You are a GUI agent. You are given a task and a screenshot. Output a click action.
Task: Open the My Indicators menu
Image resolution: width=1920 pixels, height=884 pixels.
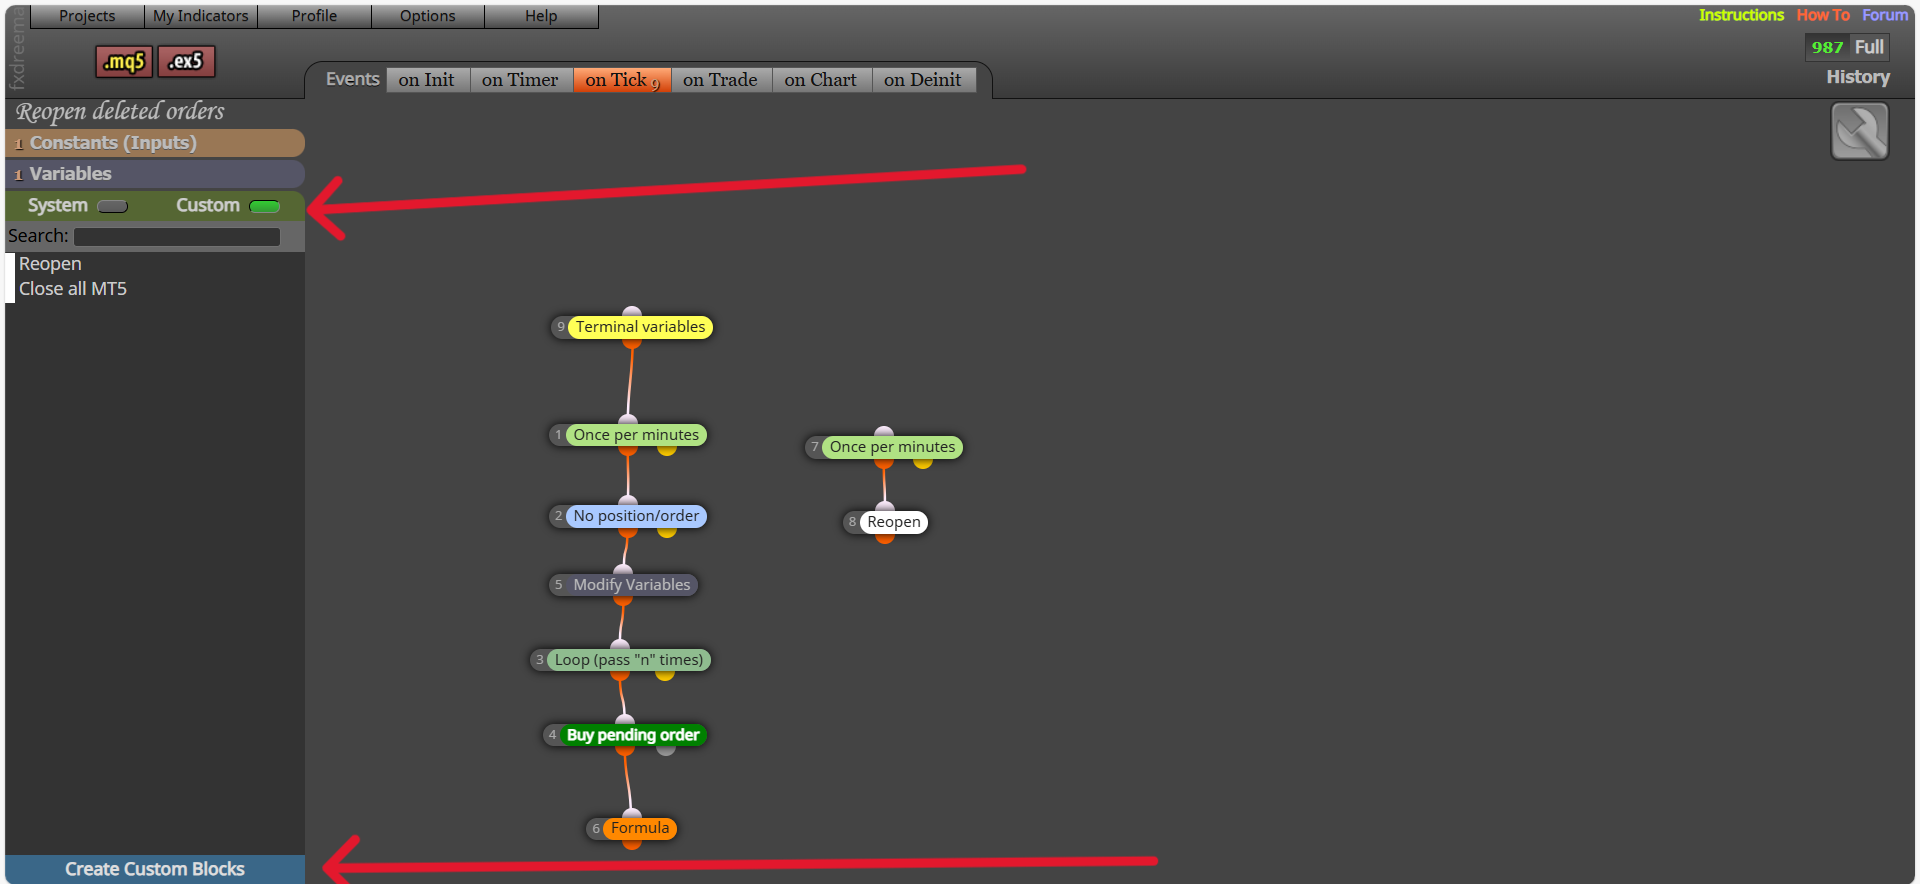tap(200, 16)
